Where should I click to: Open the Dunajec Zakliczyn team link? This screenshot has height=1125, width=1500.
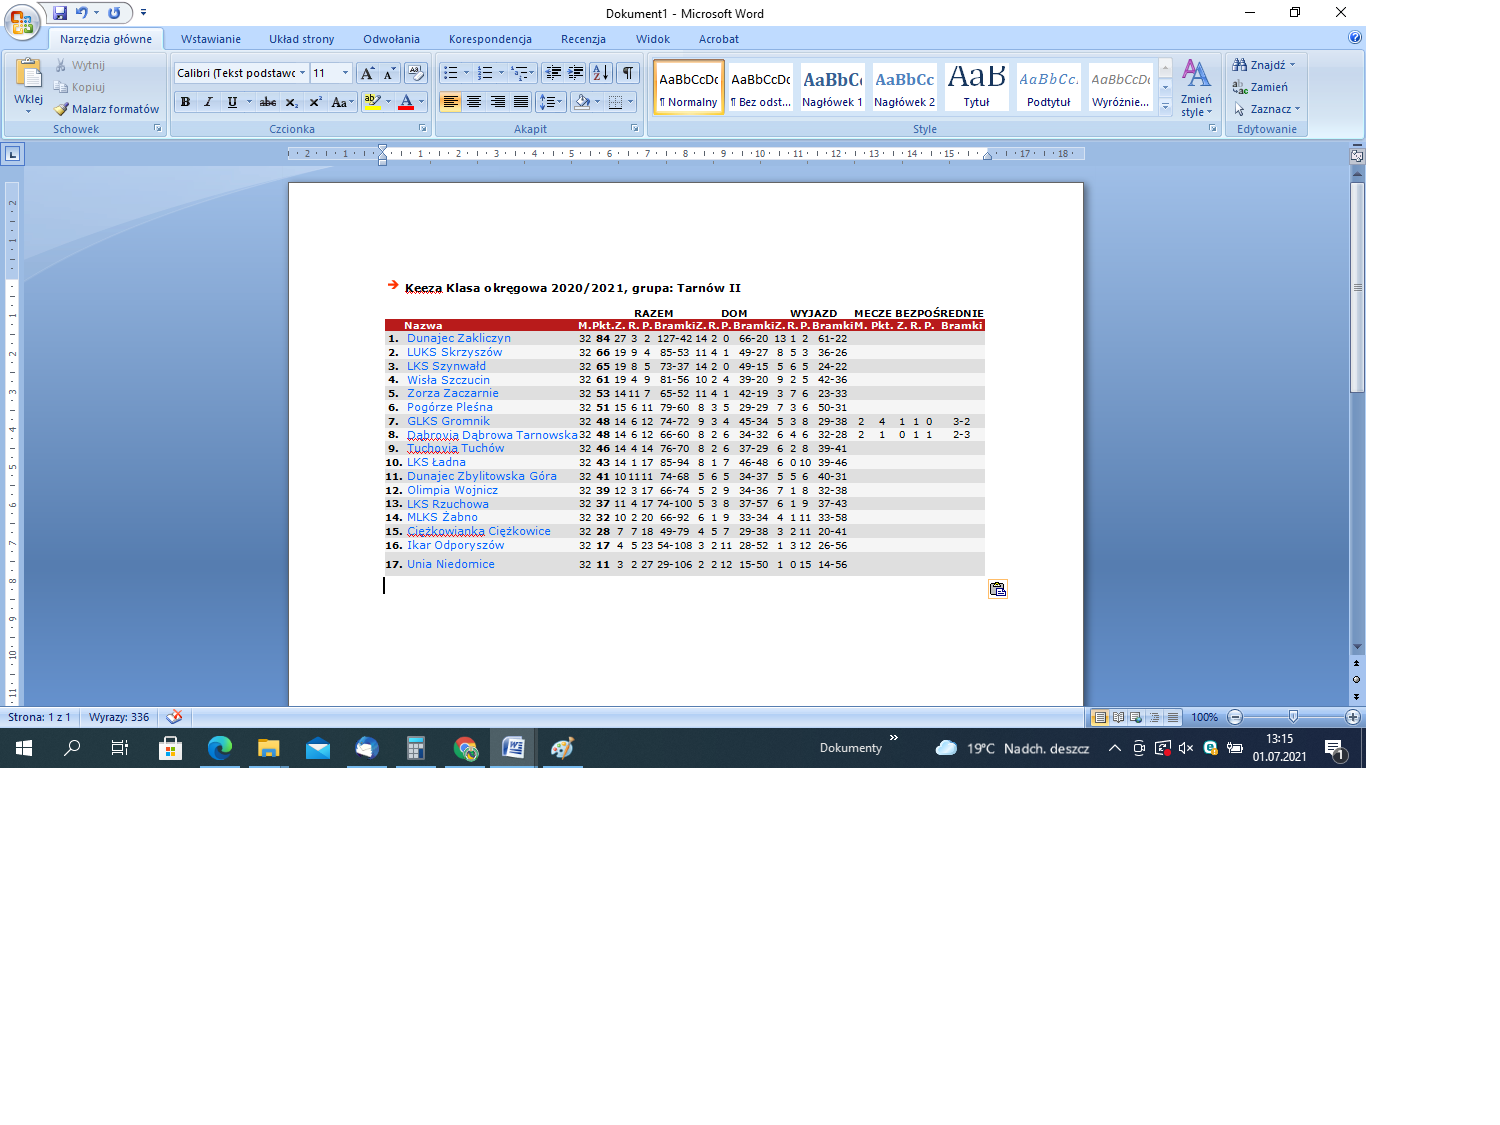[x=458, y=338]
